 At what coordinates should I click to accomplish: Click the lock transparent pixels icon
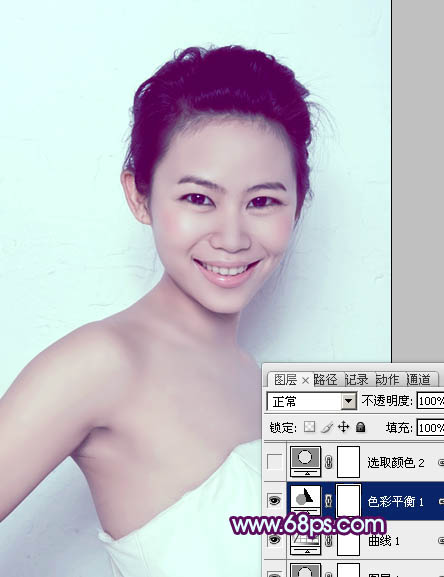(309, 427)
